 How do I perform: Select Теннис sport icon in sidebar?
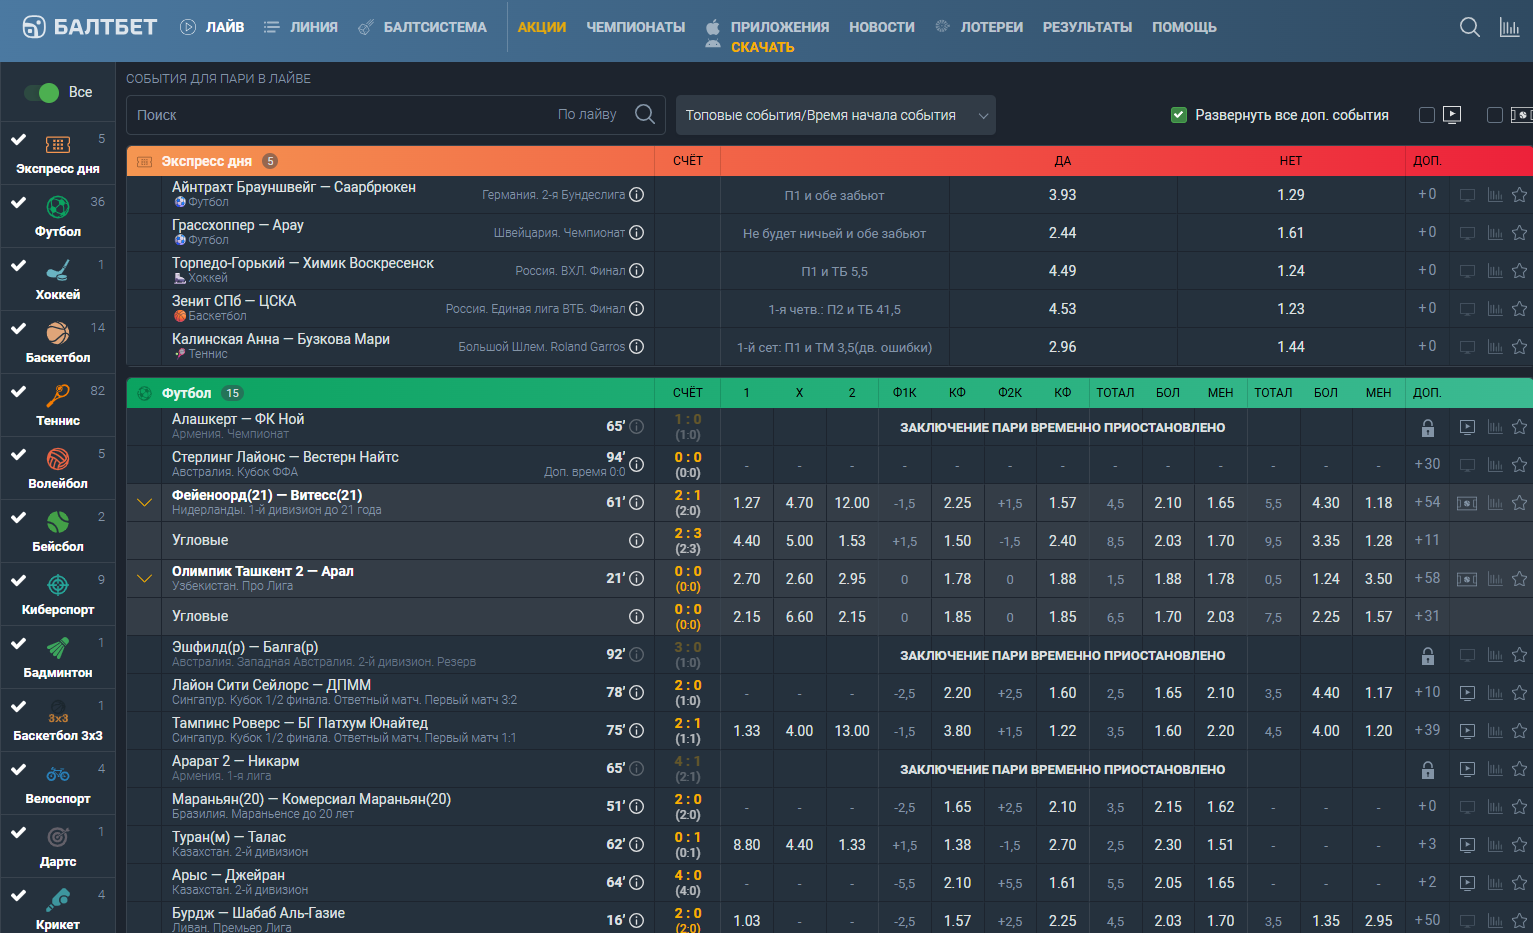pyautogui.click(x=58, y=396)
